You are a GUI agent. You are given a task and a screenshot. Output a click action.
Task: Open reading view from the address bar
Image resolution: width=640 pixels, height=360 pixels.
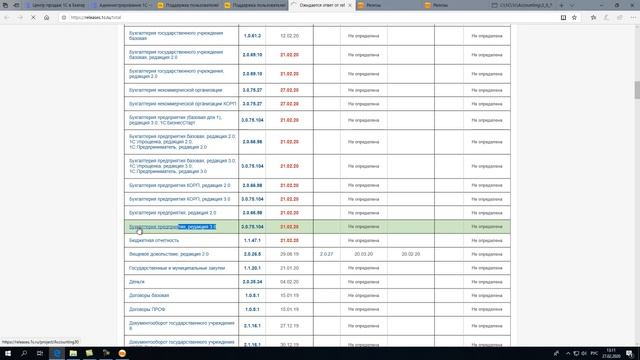tap(563, 18)
